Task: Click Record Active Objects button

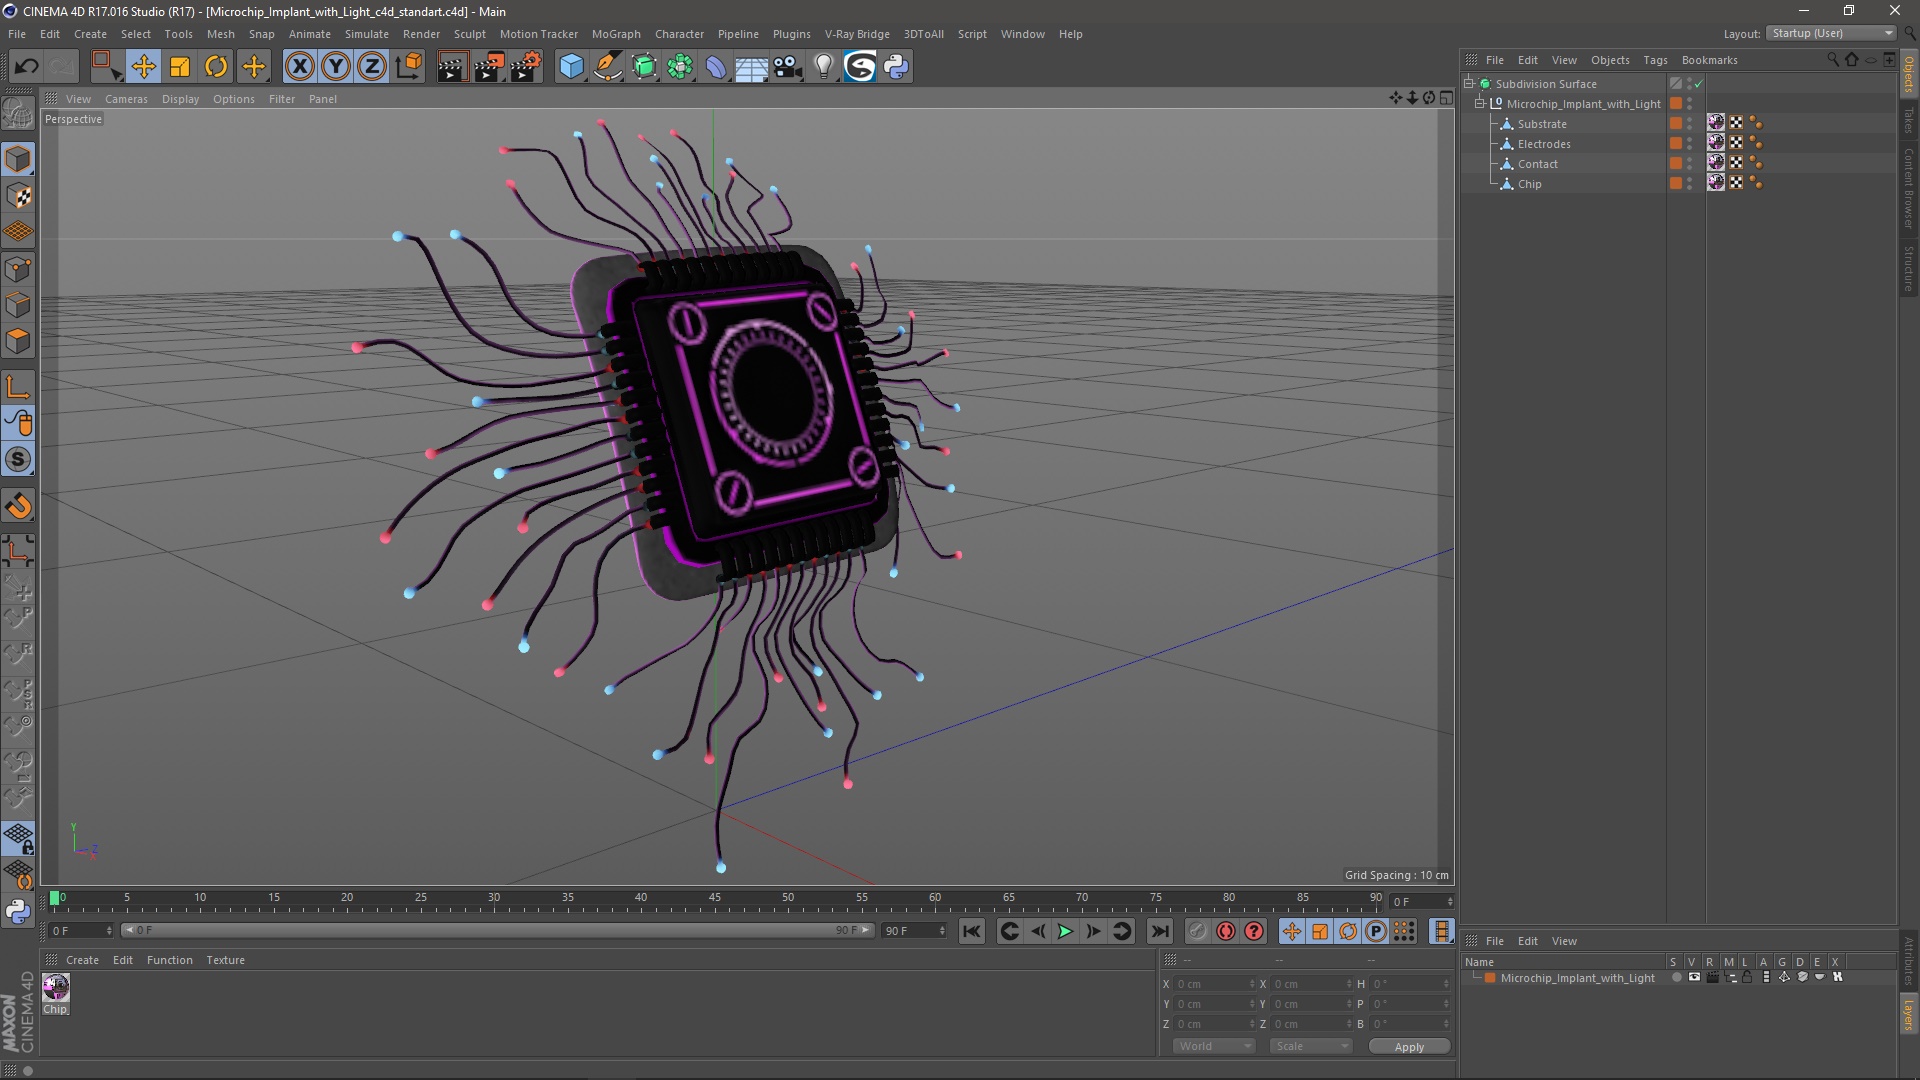Action: (x=1198, y=932)
